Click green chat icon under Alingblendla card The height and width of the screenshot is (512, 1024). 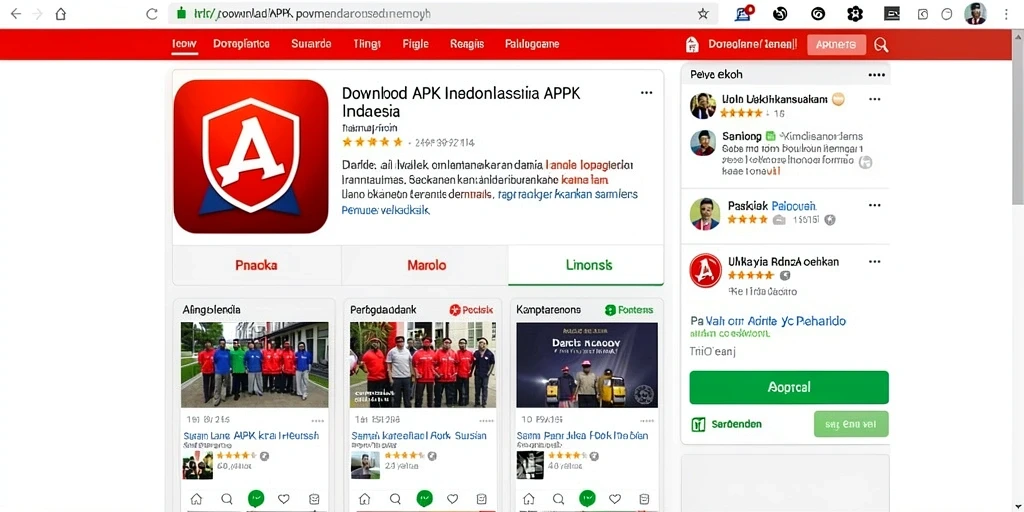pyautogui.click(x=255, y=499)
